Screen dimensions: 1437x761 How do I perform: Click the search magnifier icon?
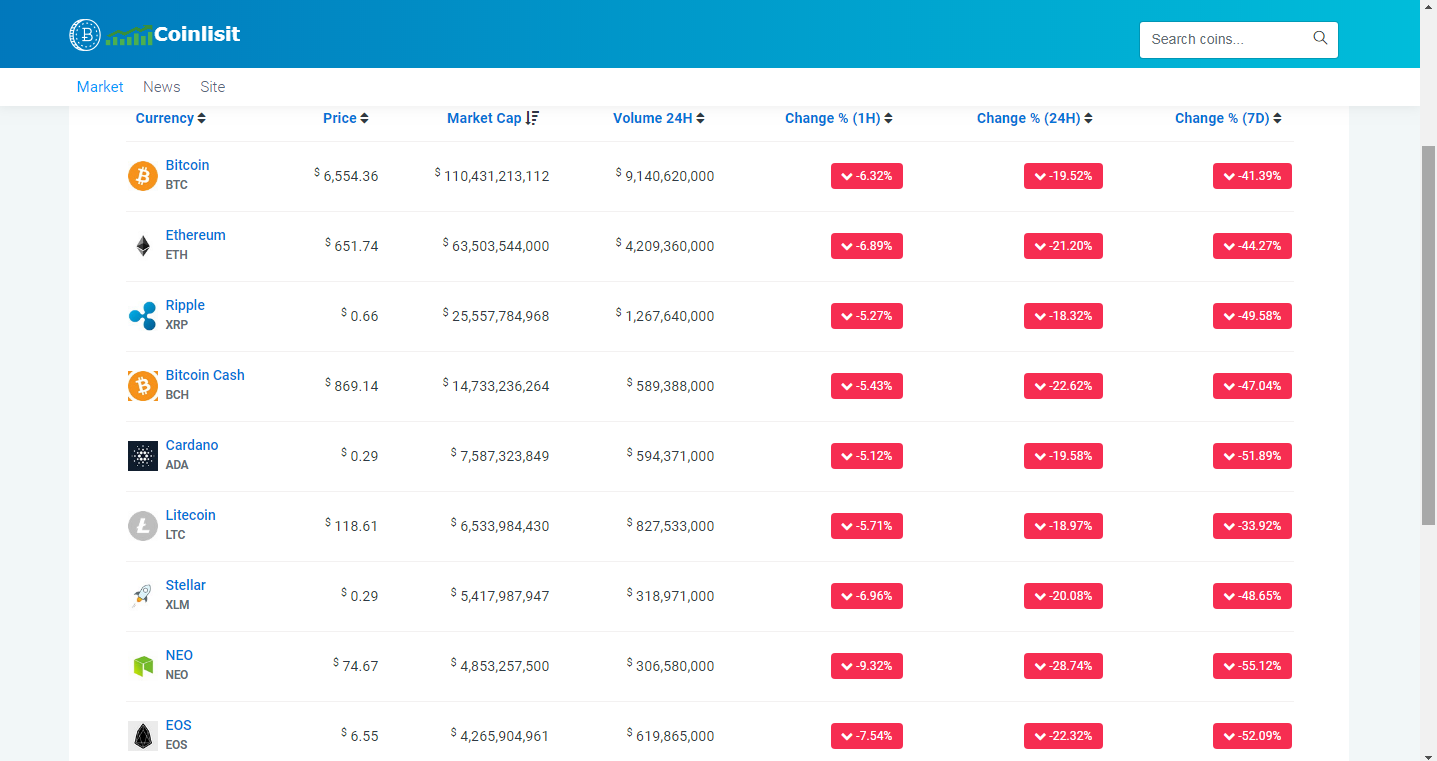click(1320, 39)
